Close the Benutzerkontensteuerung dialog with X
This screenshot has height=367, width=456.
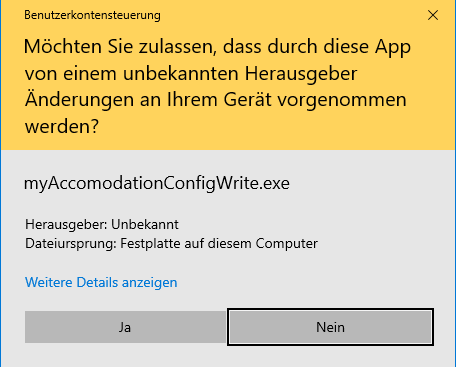pyautogui.click(x=433, y=15)
